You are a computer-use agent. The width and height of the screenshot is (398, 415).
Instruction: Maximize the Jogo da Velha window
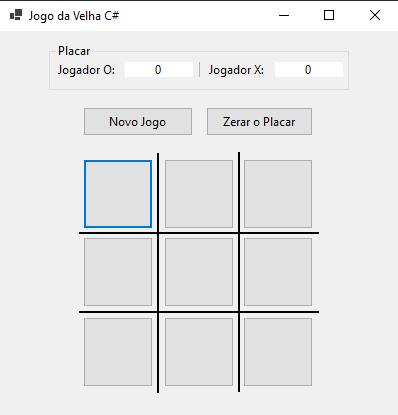pyautogui.click(x=329, y=15)
